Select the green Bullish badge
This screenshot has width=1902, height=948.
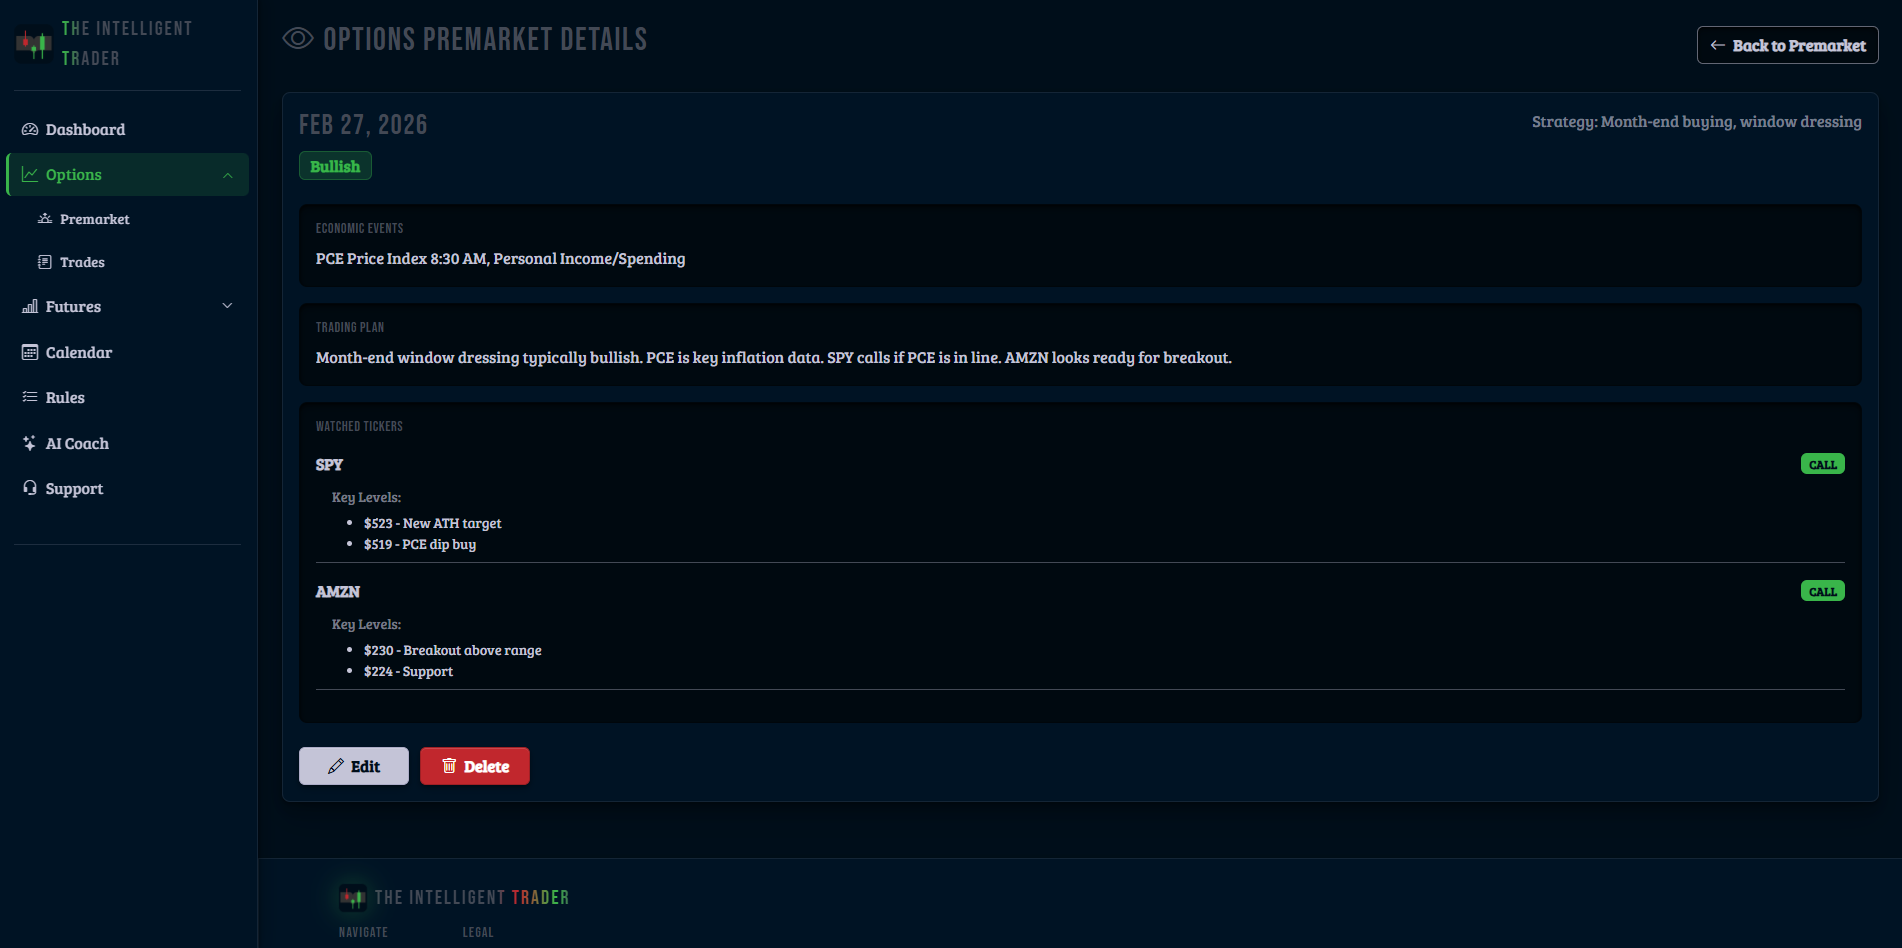coord(335,165)
